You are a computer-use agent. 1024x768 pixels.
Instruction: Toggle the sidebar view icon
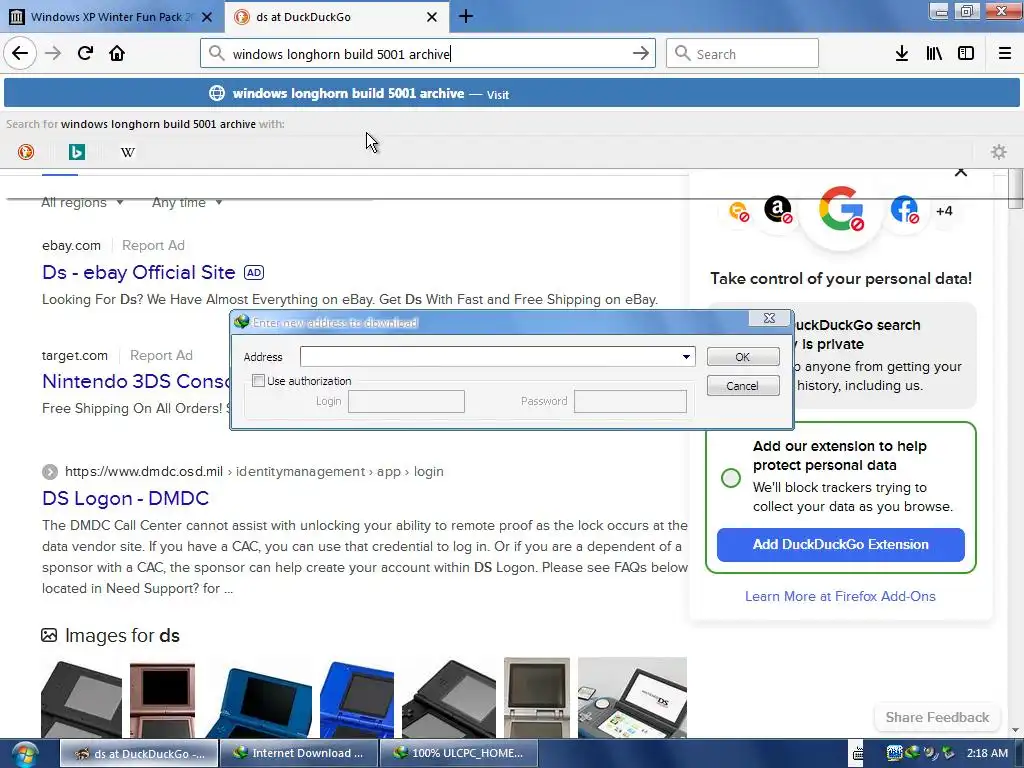pyautogui.click(x=966, y=53)
